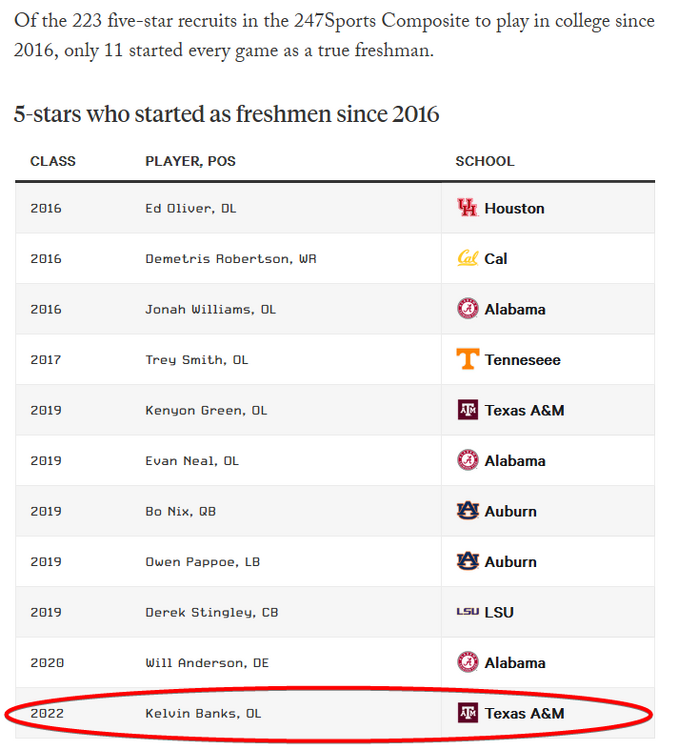The height and width of the screenshot is (750, 678).
Task: Click Texas A&M logo in Kelvin Banks row
Action: coord(467,713)
